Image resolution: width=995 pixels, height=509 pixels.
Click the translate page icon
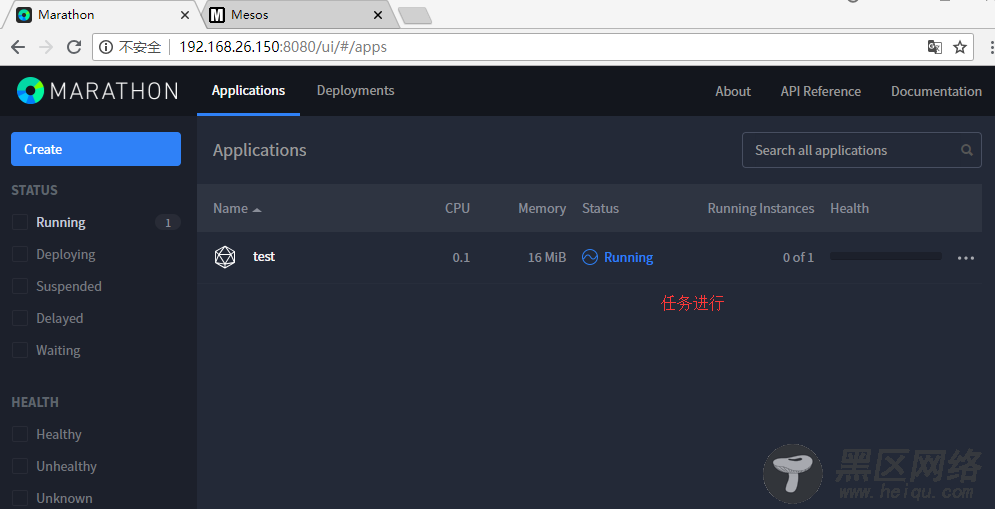click(934, 47)
